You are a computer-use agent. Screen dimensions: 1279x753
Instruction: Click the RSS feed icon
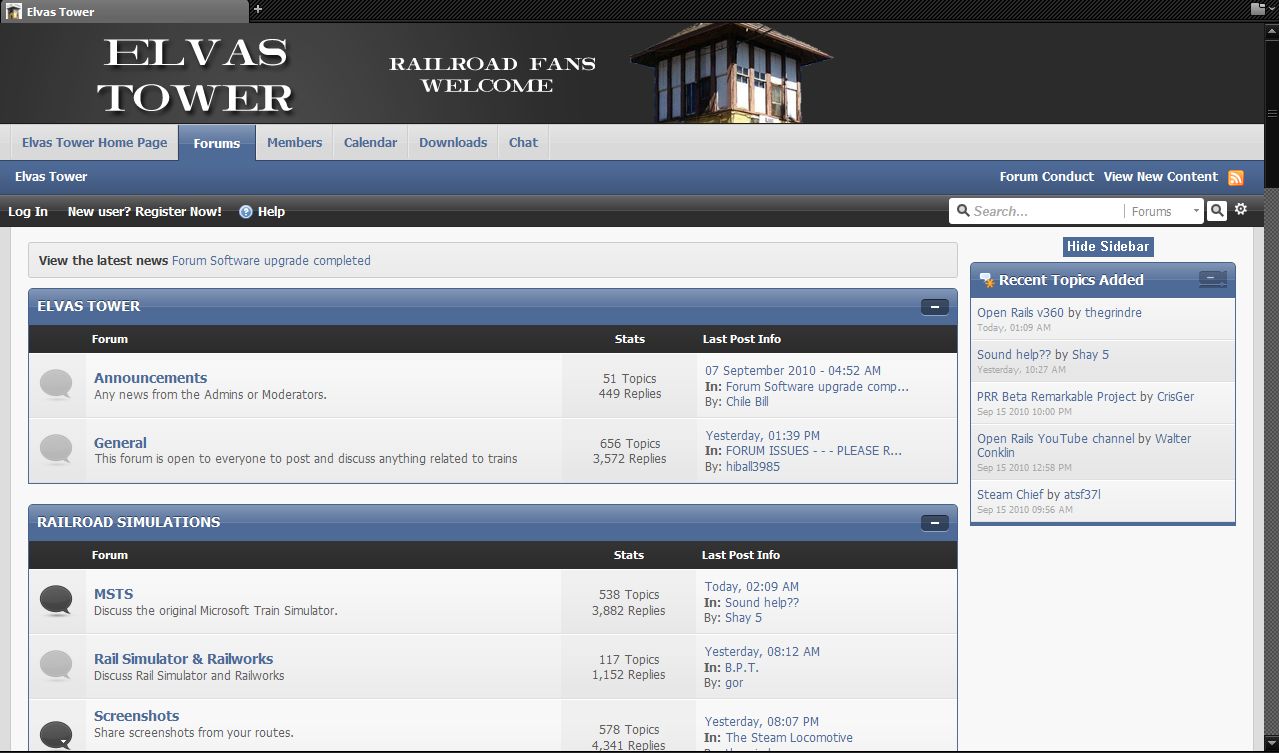click(1236, 178)
